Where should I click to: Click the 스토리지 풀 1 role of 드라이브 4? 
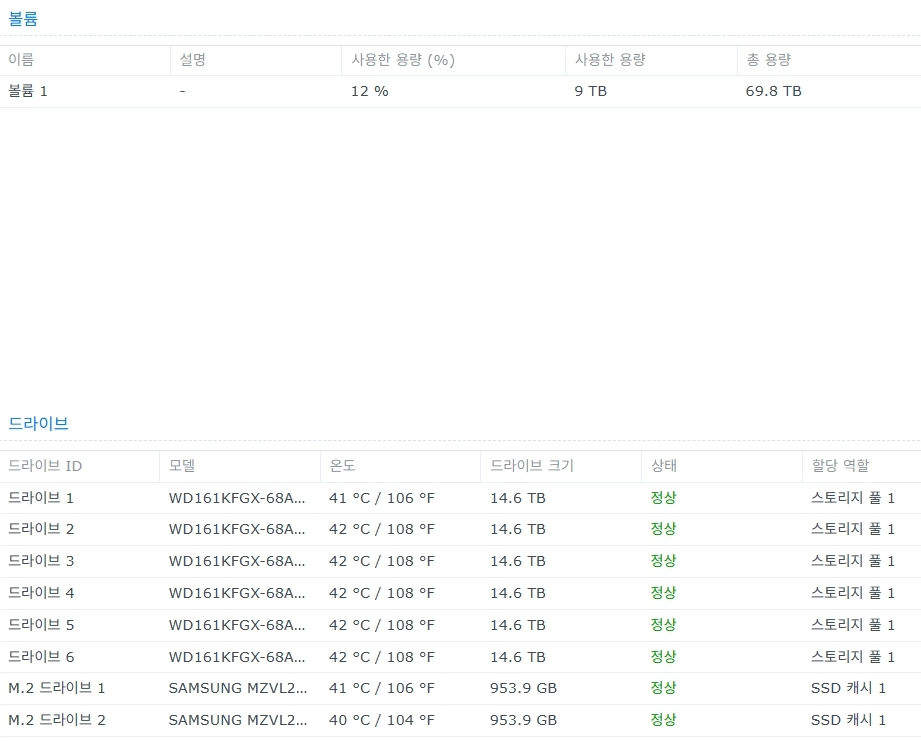(853, 593)
